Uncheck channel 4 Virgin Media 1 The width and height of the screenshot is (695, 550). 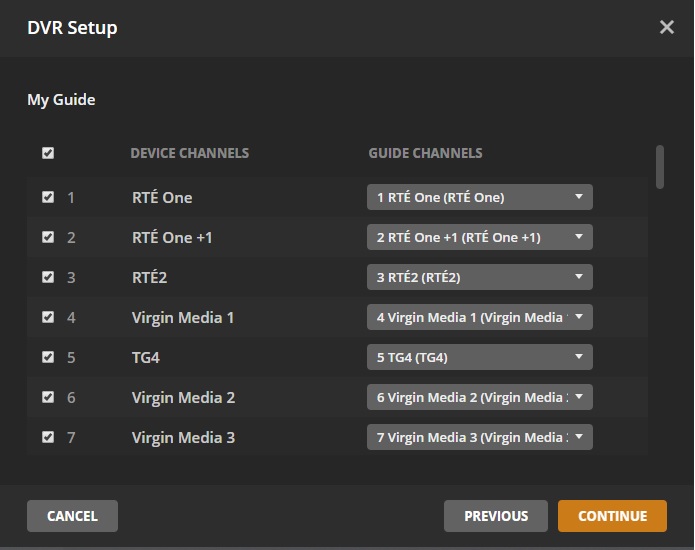pos(48,317)
